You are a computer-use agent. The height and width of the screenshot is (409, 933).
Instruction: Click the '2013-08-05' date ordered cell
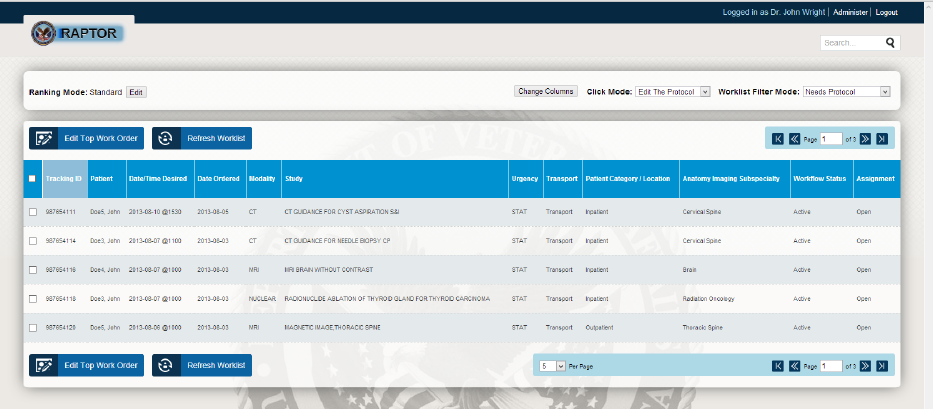pos(213,212)
